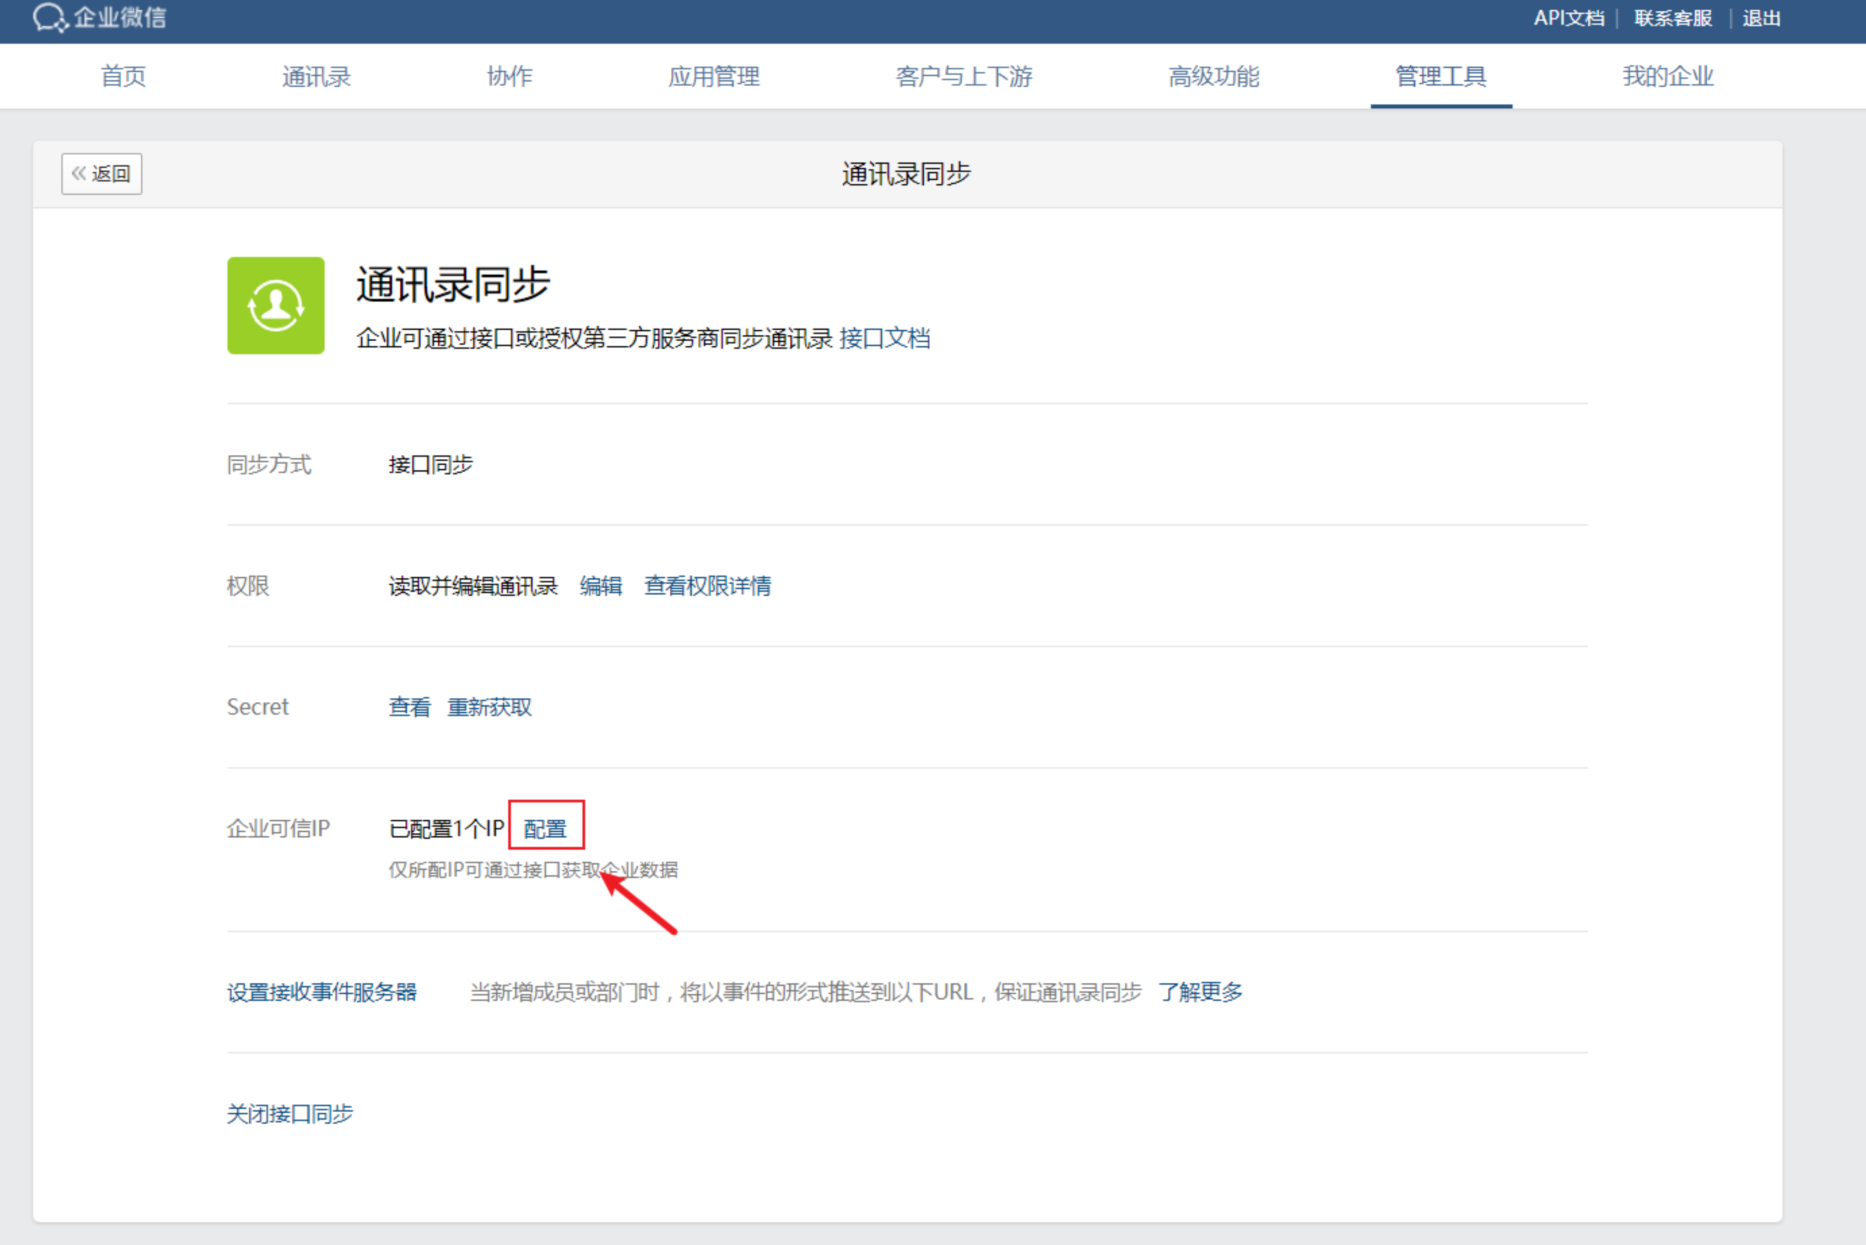The width and height of the screenshot is (1866, 1245).
Task: Click 联系客服 in the top bar
Action: coord(1673,18)
